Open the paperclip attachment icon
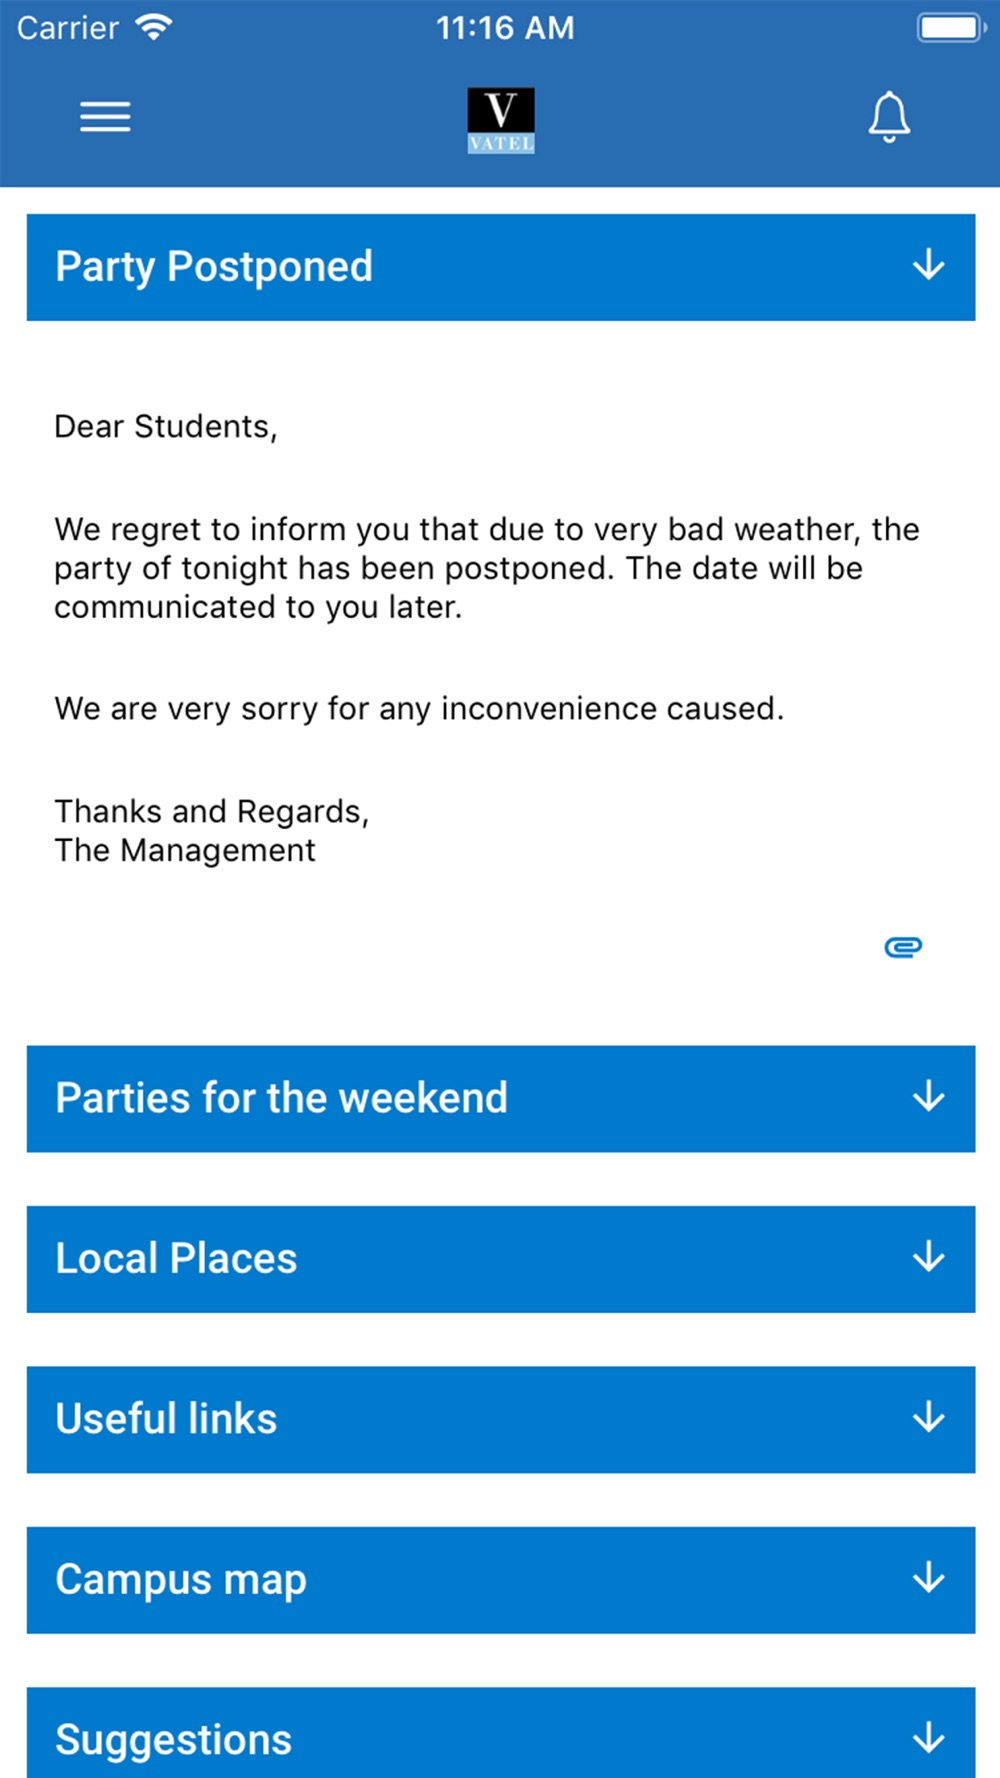1000x1778 pixels. (903, 946)
